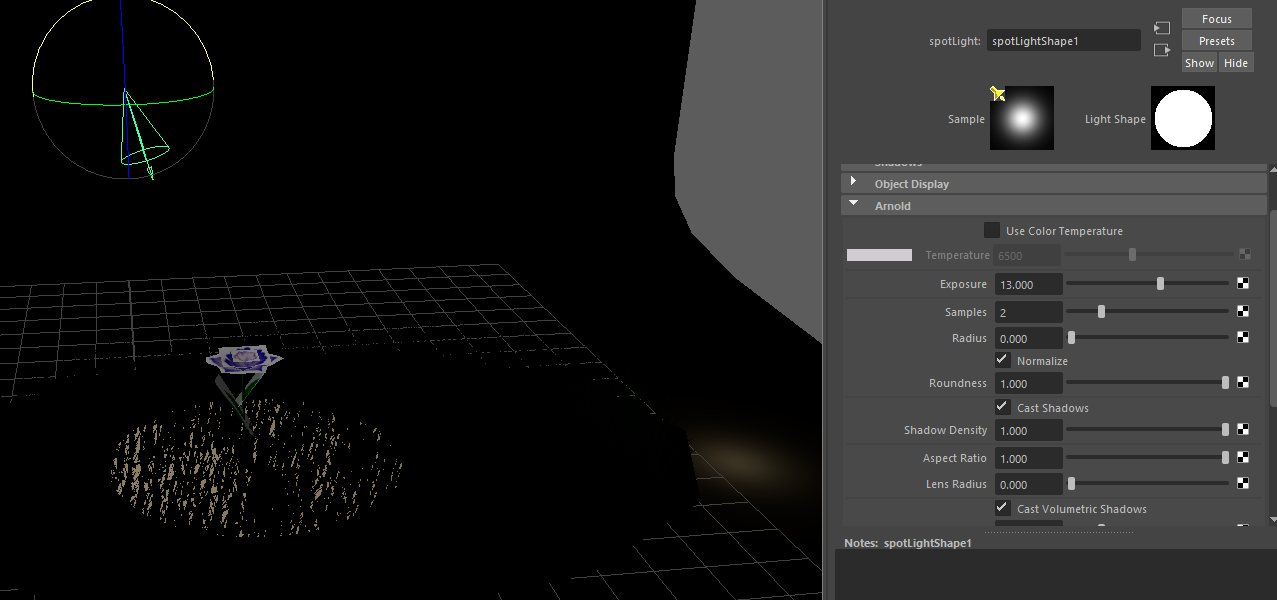Click the Focus button
This screenshot has width=1277, height=600.
tap(1217, 19)
